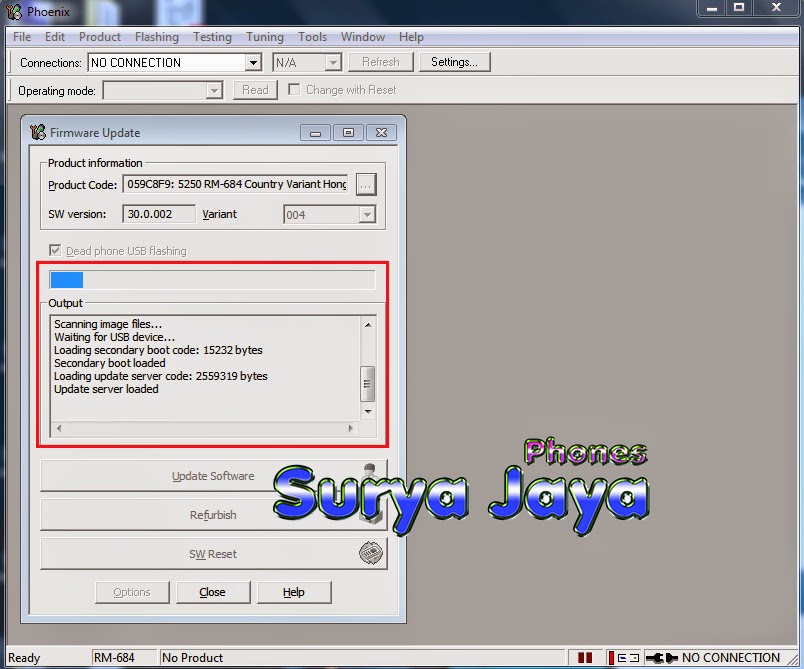The width and height of the screenshot is (804, 669).
Task: Toggle Dead phone USB flashing checkbox
Action: pyautogui.click(x=55, y=250)
